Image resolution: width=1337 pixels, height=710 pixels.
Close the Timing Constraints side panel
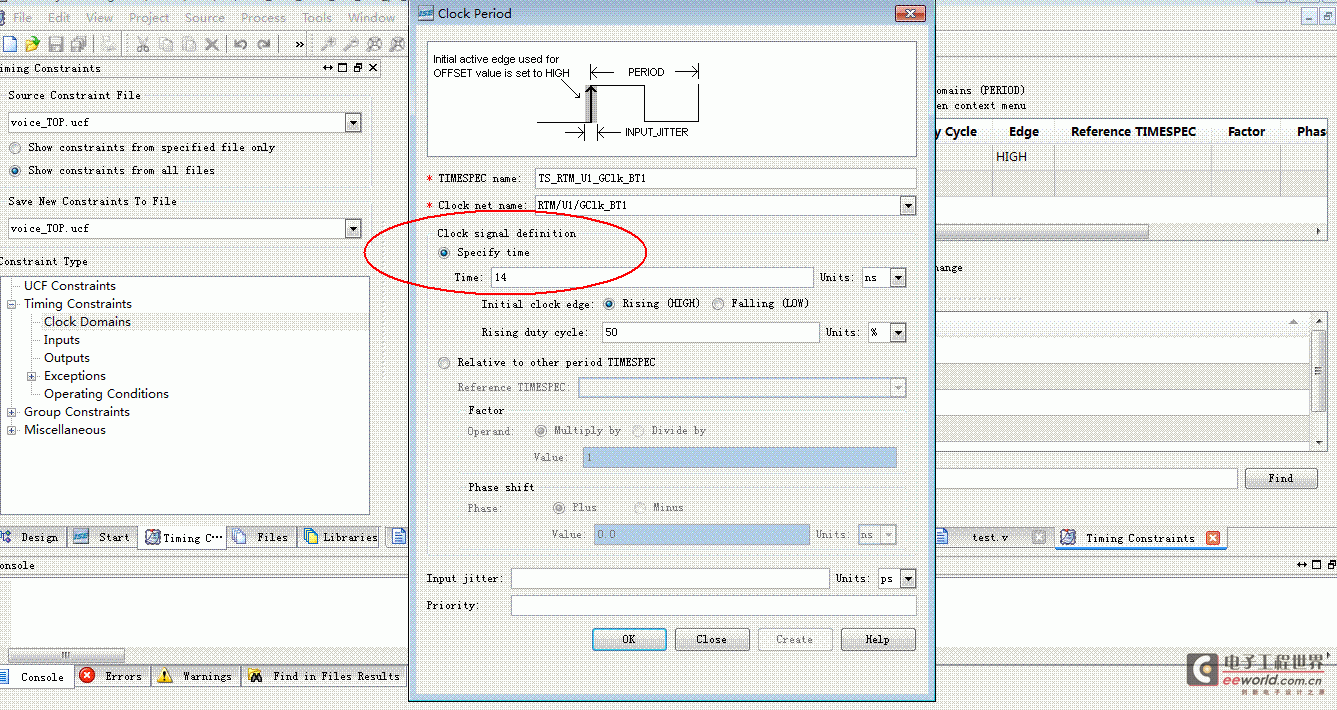point(373,68)
